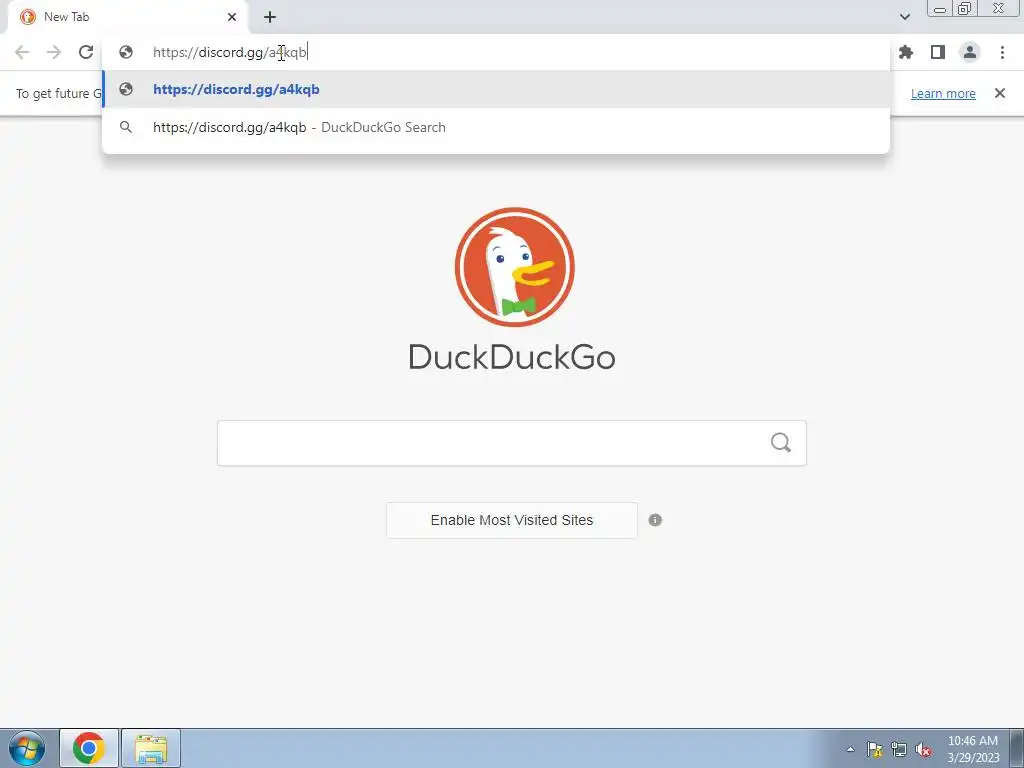The height and width of the screenshot is (768, 1024).
Task: Click the magnifier search button
Action: point(780,443)
